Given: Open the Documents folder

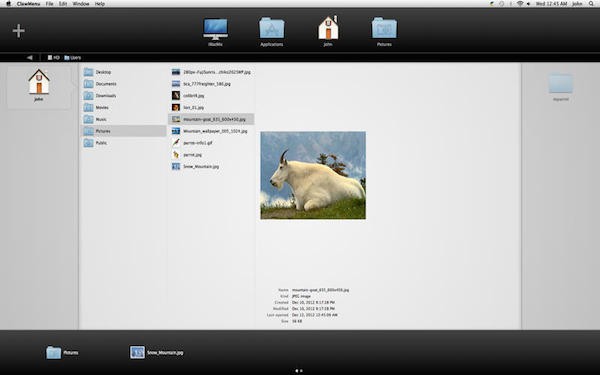Looking at the screenshot, I should click(x=123, y=84).
